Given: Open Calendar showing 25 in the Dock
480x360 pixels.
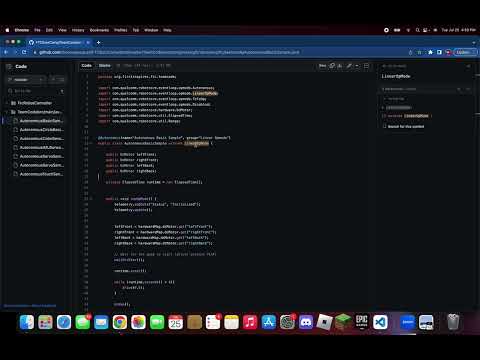Looking at the screenshot, I should point(176,322).
